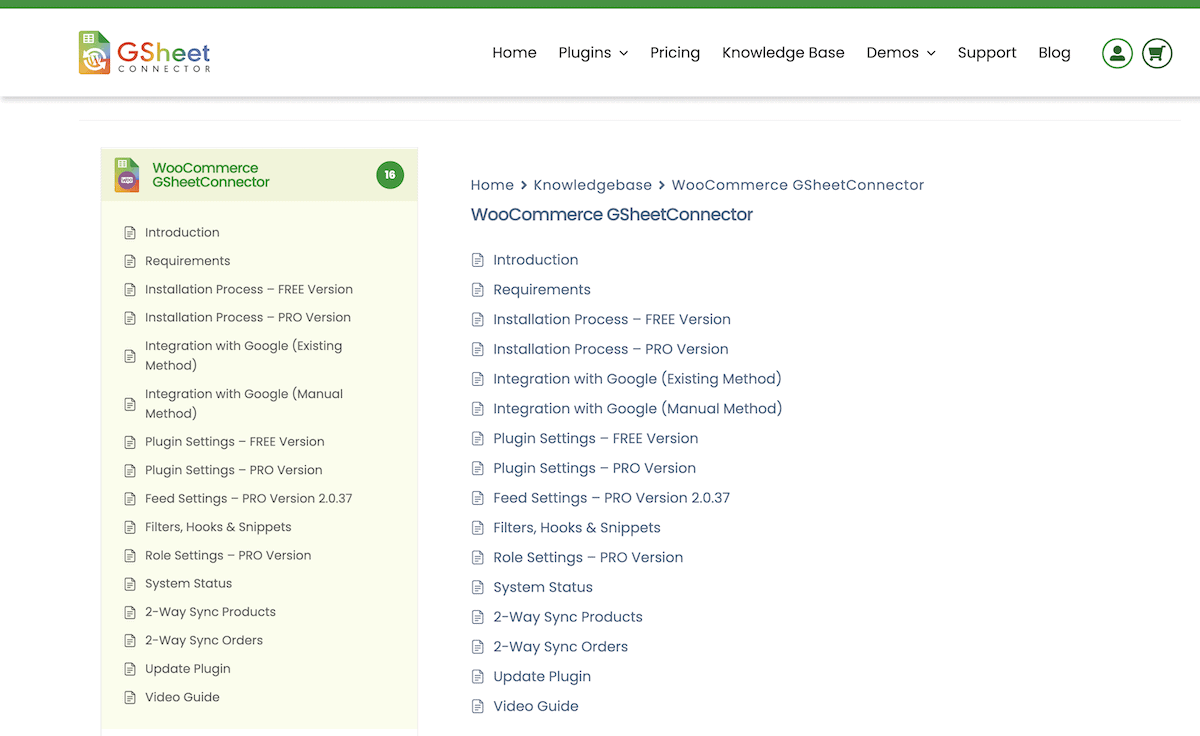Click document icon beside sidebar 2-Way Sync Orders
The width and height of the screenshot is (1200, 736).
point(129,641)
